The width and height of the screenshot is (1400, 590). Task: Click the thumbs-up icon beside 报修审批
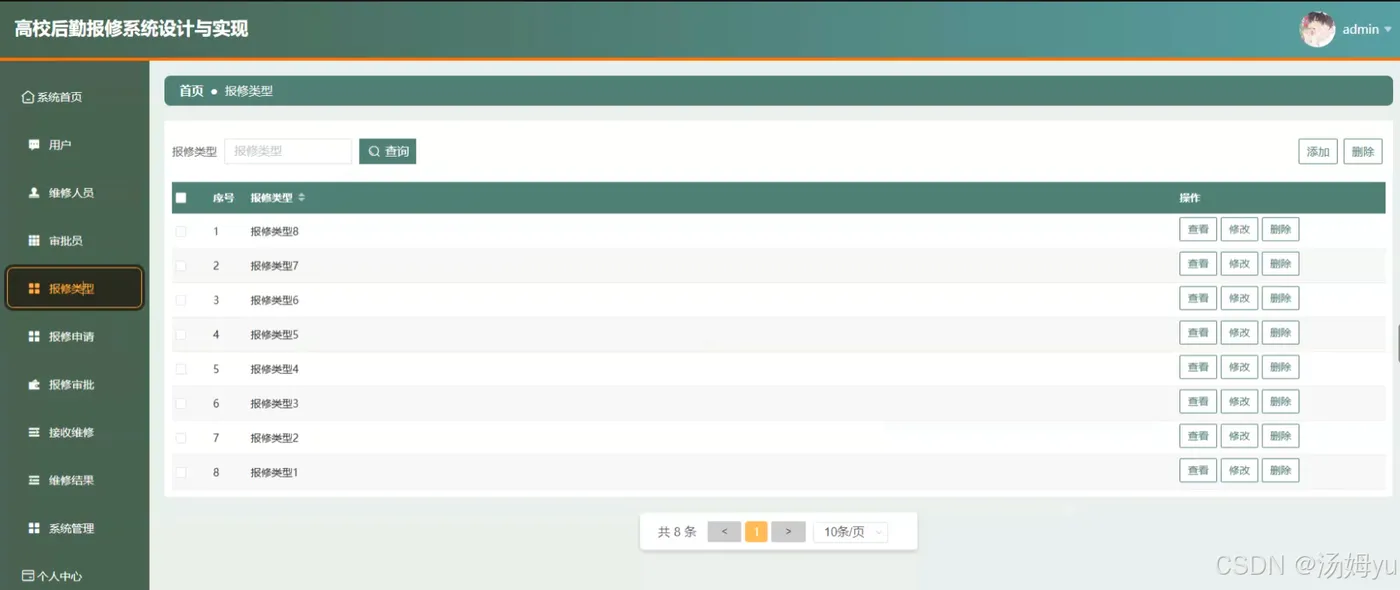34,384
